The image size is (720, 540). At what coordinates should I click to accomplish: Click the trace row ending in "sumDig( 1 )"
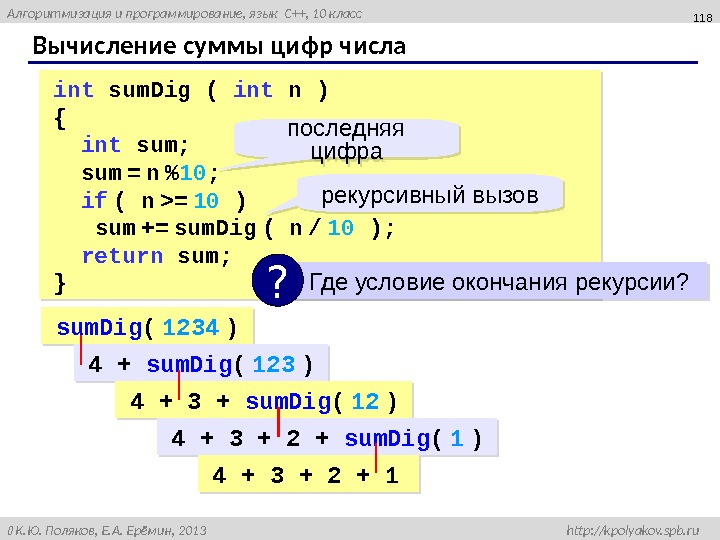(x=327, y=437)
